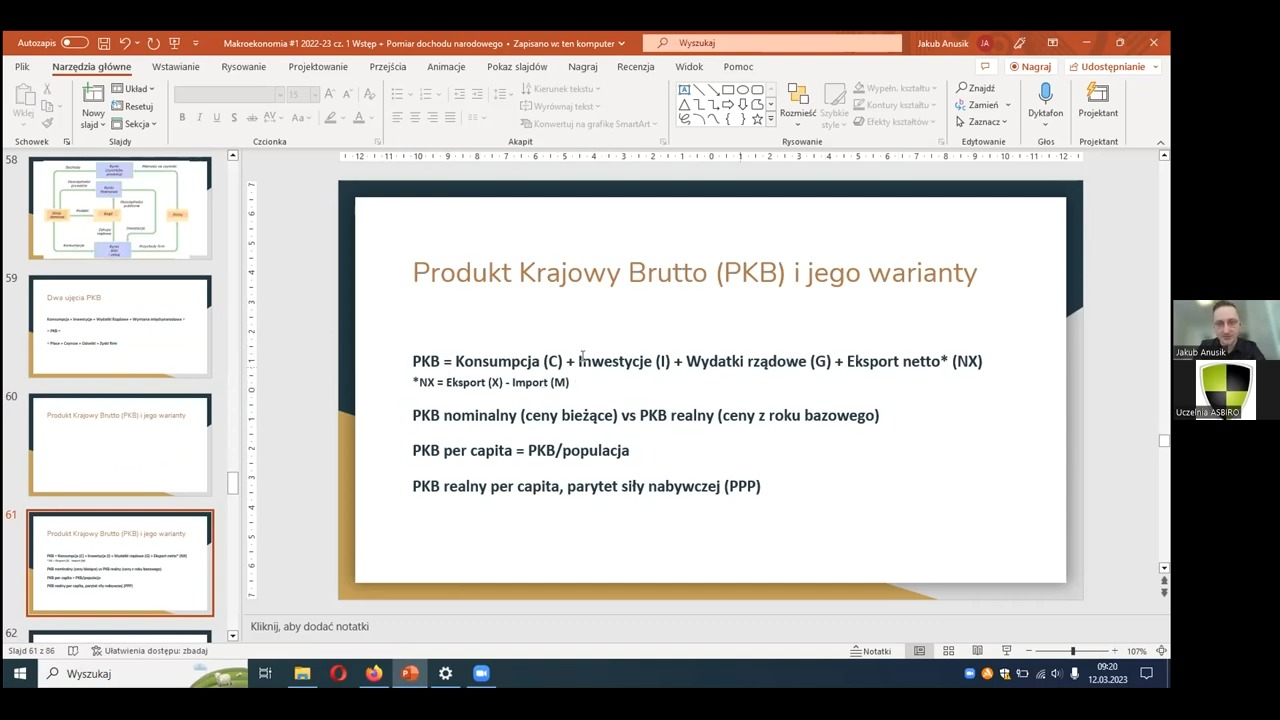Expand the Sekcja dropdown
Screen dimensions: 1280x720
tap(134, 124)
